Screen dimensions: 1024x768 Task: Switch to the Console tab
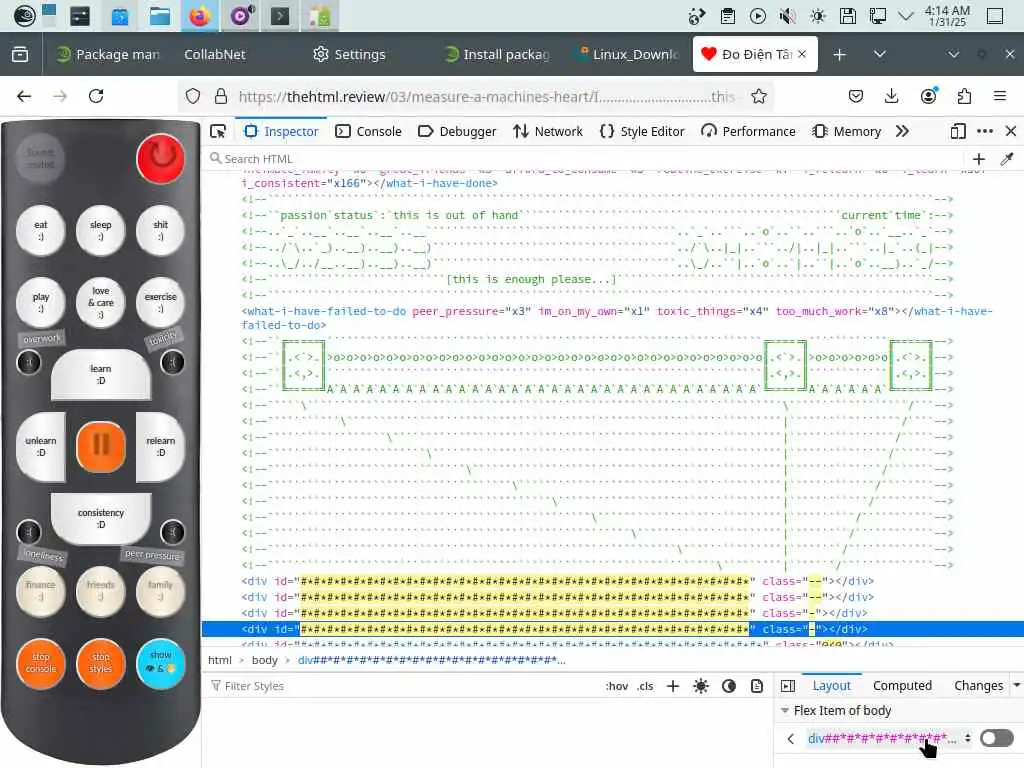[x=368, y=131]
